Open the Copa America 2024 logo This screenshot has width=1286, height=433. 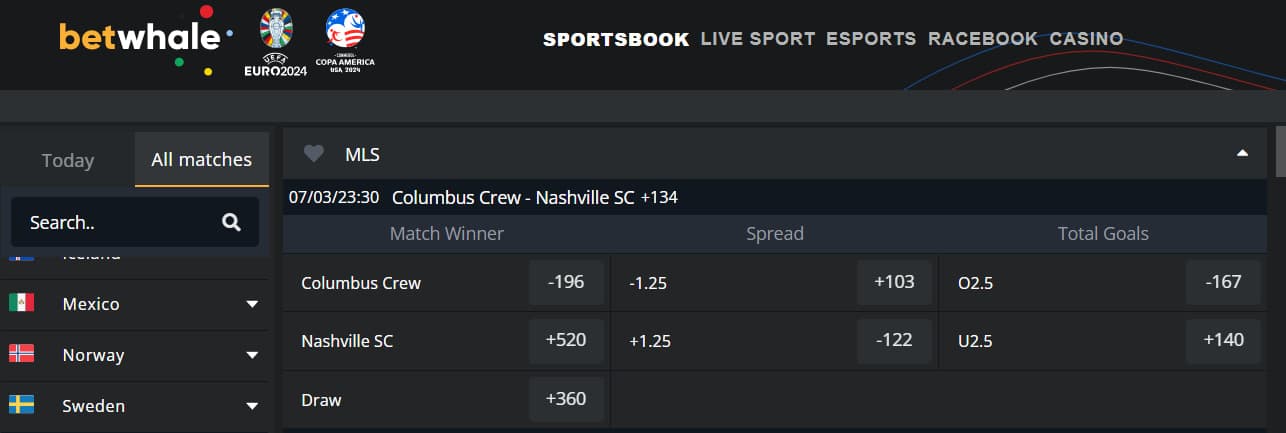344,42
